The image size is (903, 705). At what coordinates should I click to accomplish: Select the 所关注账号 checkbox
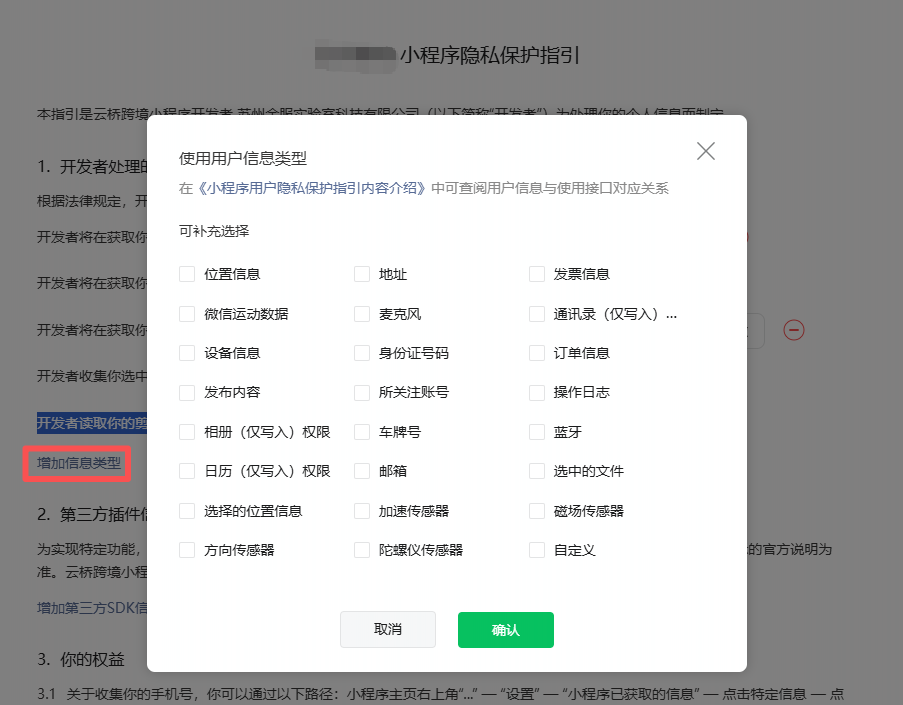pos(362,393)
